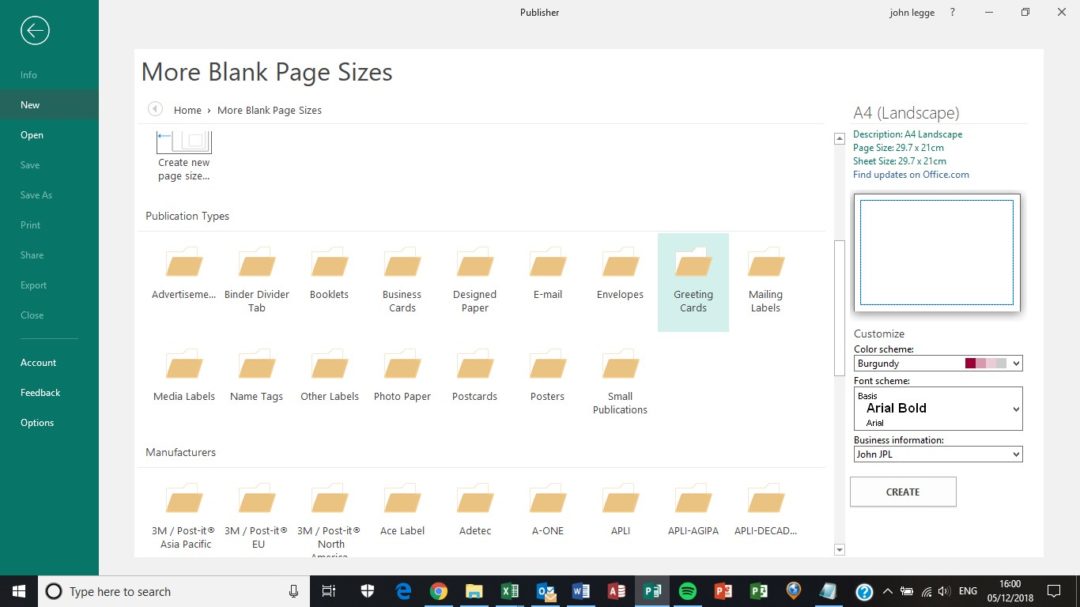Open Word from the taskbar
Image resolution: width=1080 pixels, height=607 pixels.
coord(581,591)
